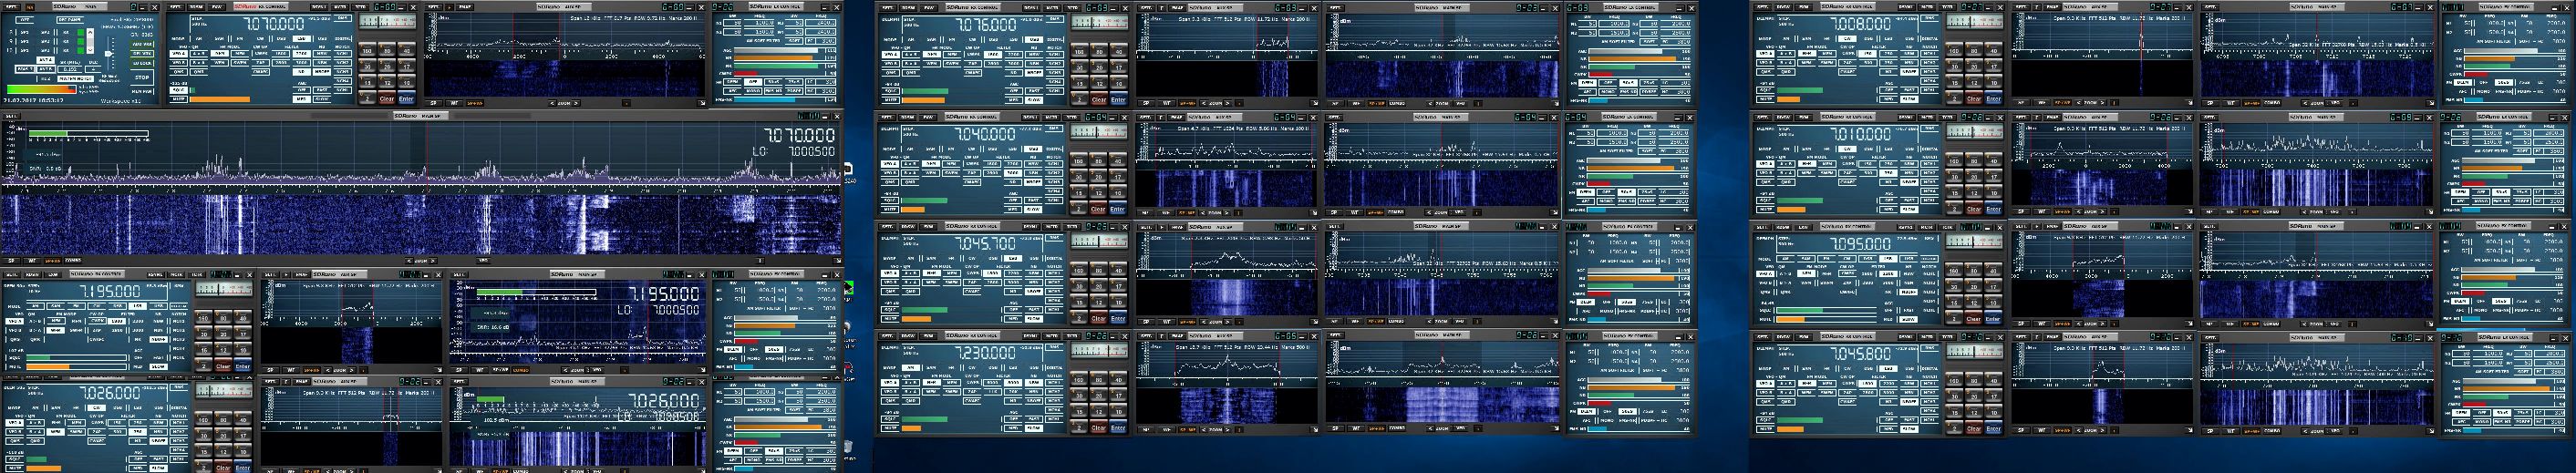
Task: Open SETT. on the 7.076.000 RX Control
Action: (x=886, y=7)
